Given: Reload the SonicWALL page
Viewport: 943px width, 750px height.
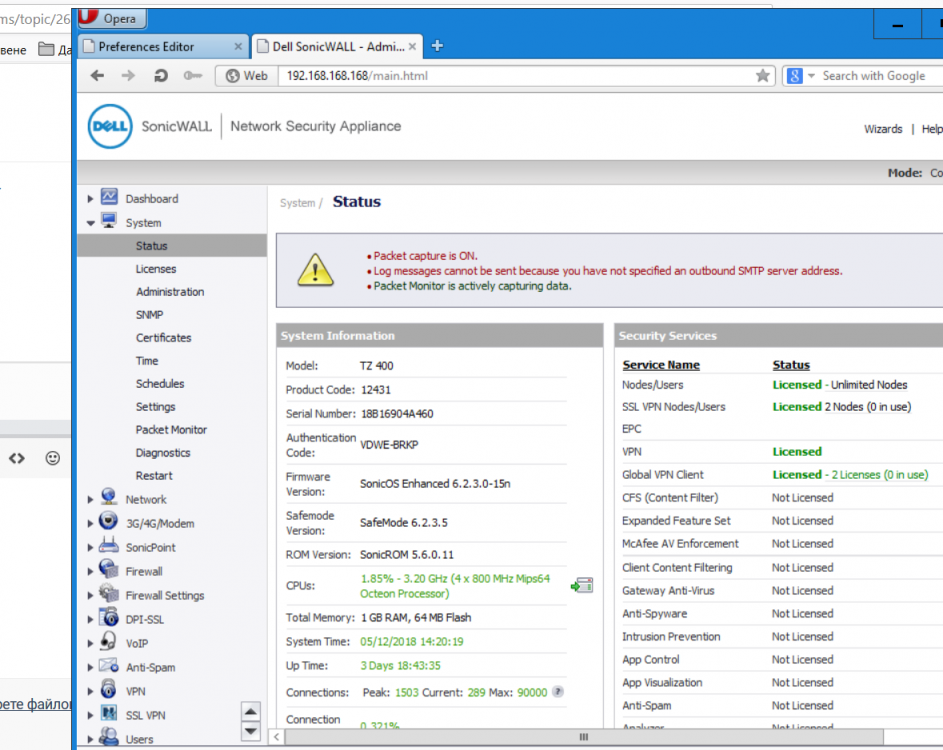Looking at the screenshot, I should click(160, 76).
